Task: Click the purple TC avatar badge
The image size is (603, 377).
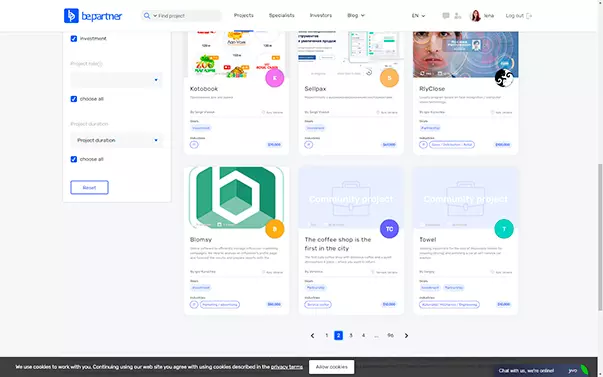Action: point(389,229)
